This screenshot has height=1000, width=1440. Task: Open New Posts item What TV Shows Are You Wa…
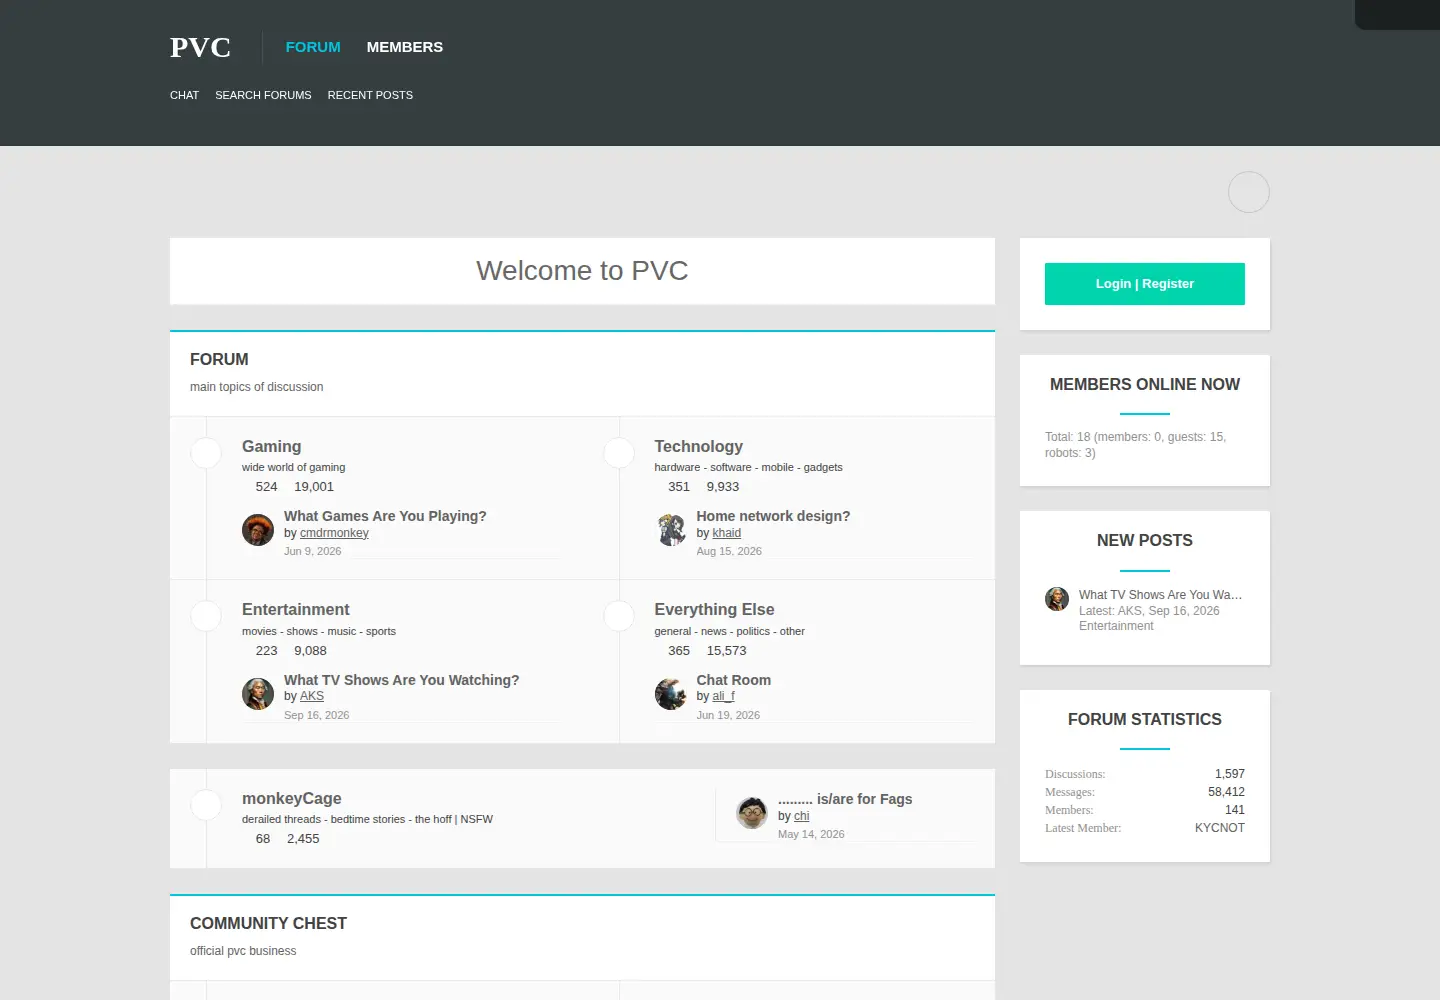click(x=1160, y=595)
